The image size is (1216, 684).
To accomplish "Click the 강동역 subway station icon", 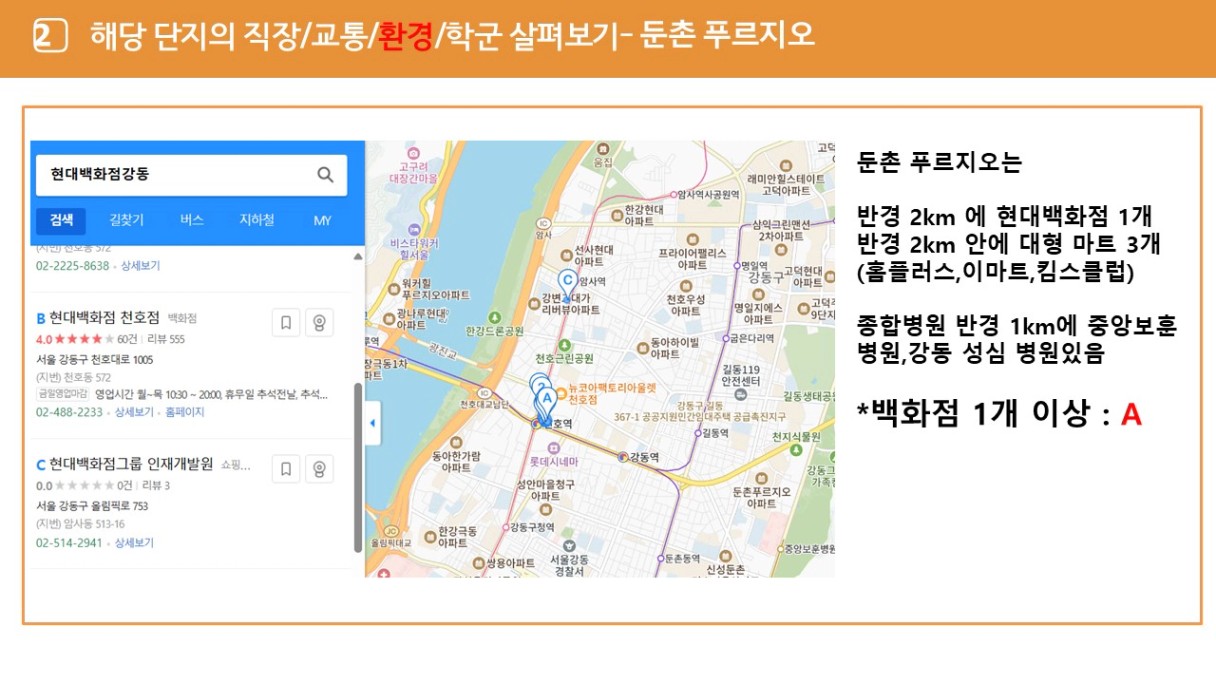I will click(623, 457).
